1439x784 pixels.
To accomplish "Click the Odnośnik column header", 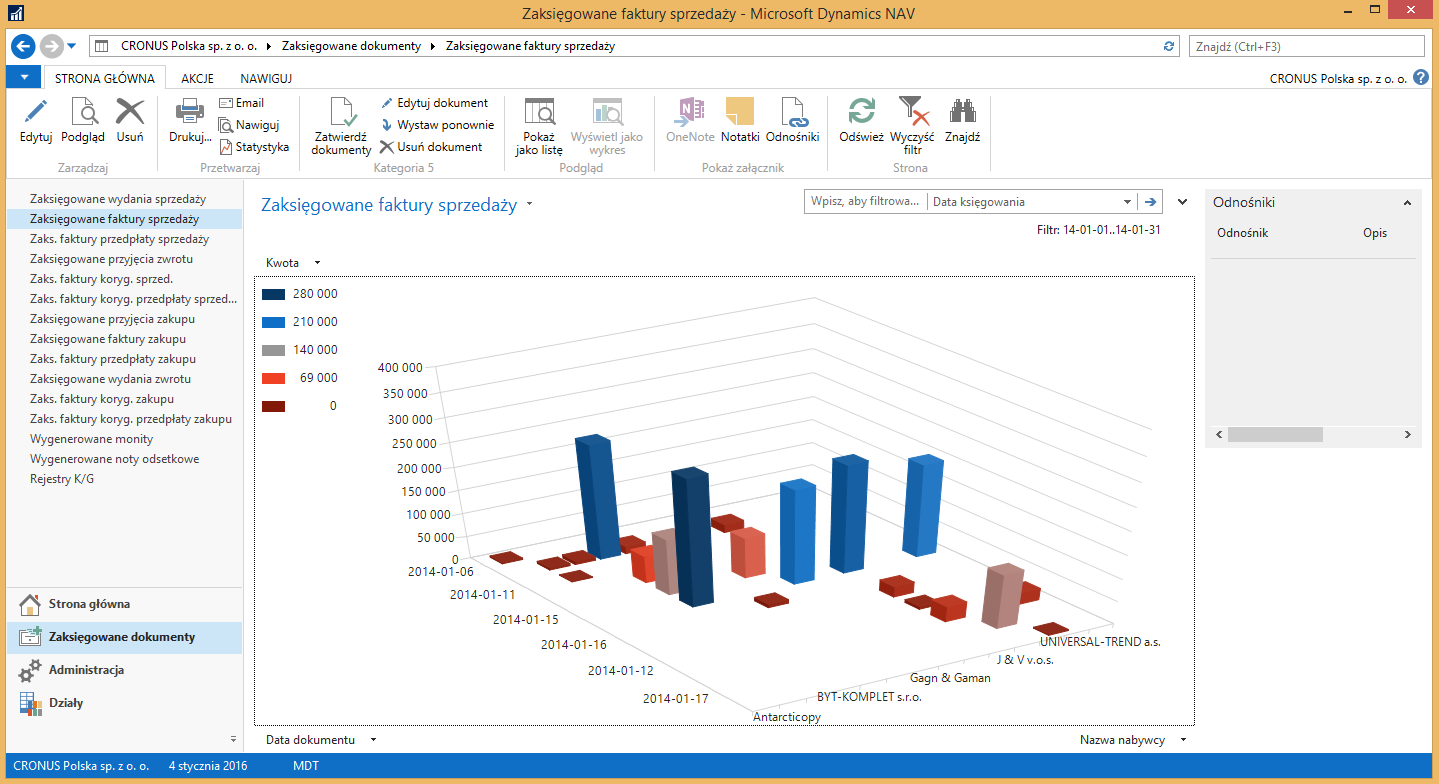I will tap(1242, 233).
